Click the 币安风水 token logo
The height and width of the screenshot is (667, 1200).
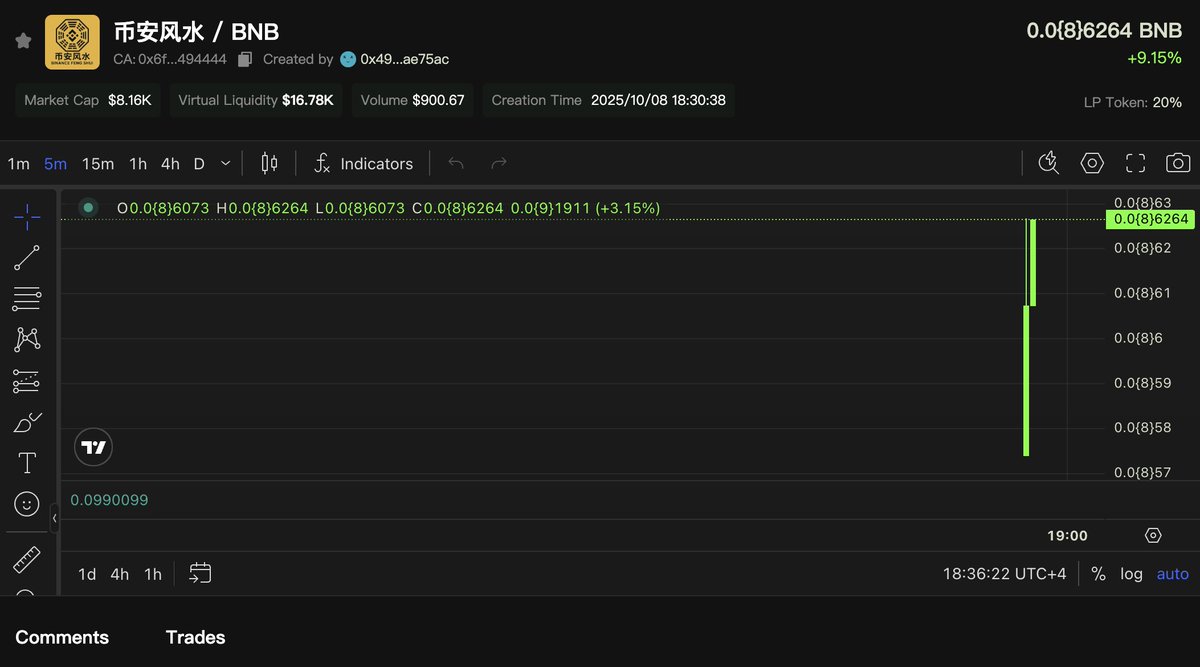point(72,42)
